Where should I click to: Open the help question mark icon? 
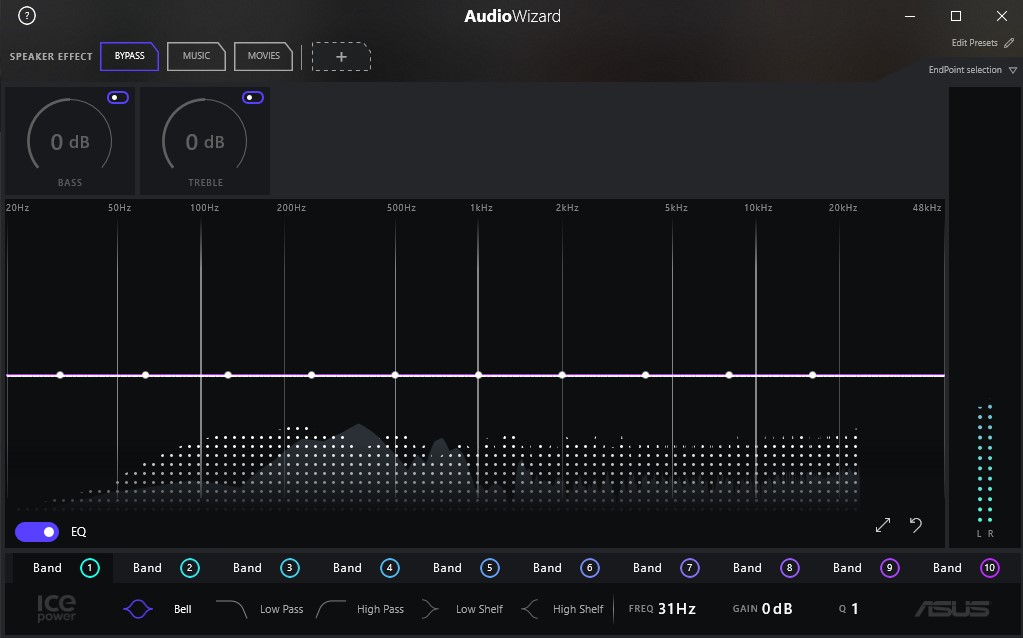point(27,16)
